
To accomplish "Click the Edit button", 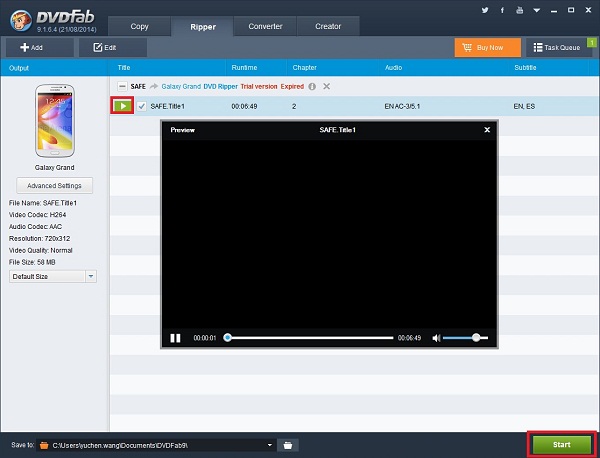I will click(x=113, y=47).
